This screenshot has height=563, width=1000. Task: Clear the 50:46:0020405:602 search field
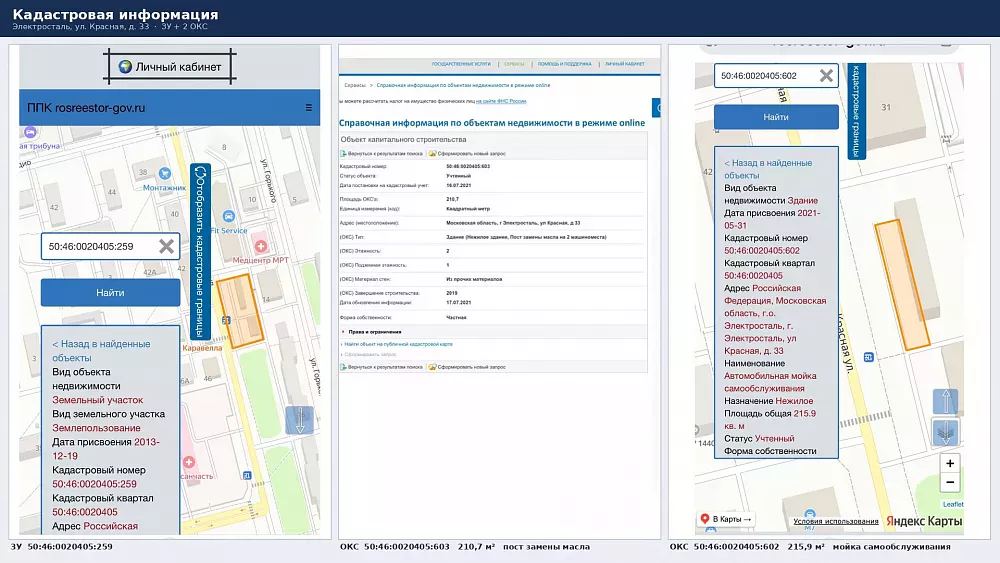click(827, 76)
